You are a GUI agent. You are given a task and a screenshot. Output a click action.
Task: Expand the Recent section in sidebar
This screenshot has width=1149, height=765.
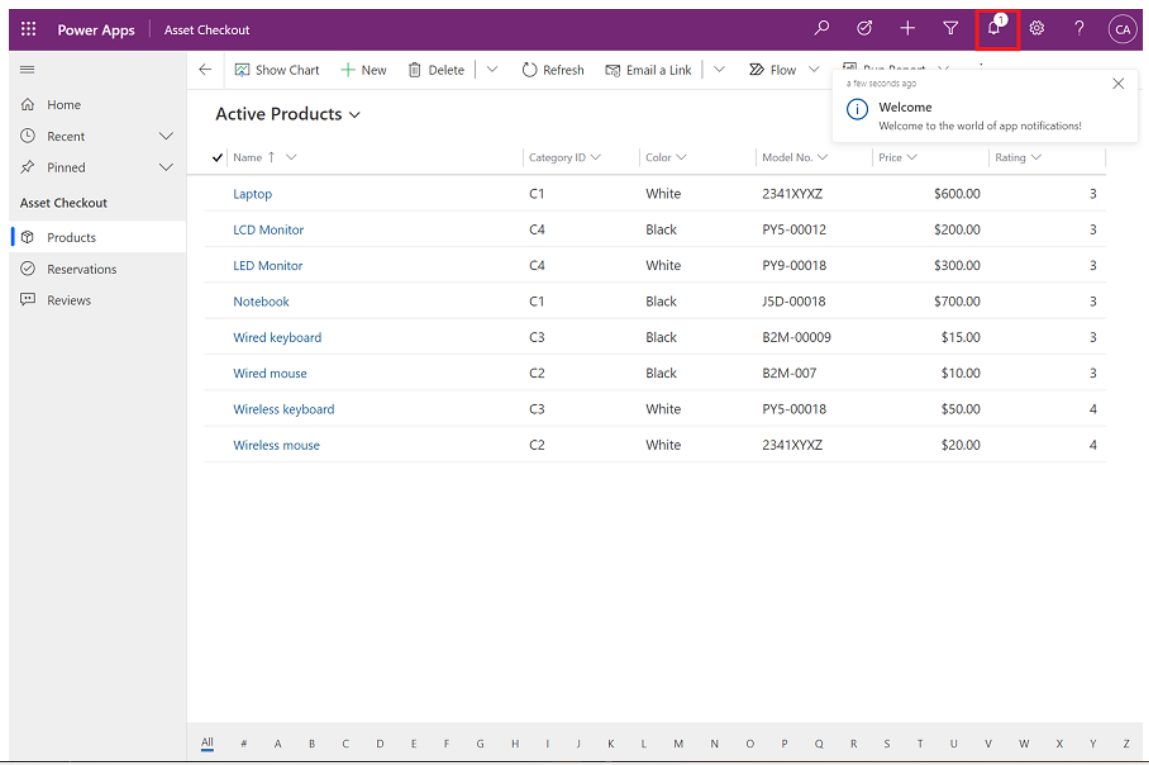[166, 136]
